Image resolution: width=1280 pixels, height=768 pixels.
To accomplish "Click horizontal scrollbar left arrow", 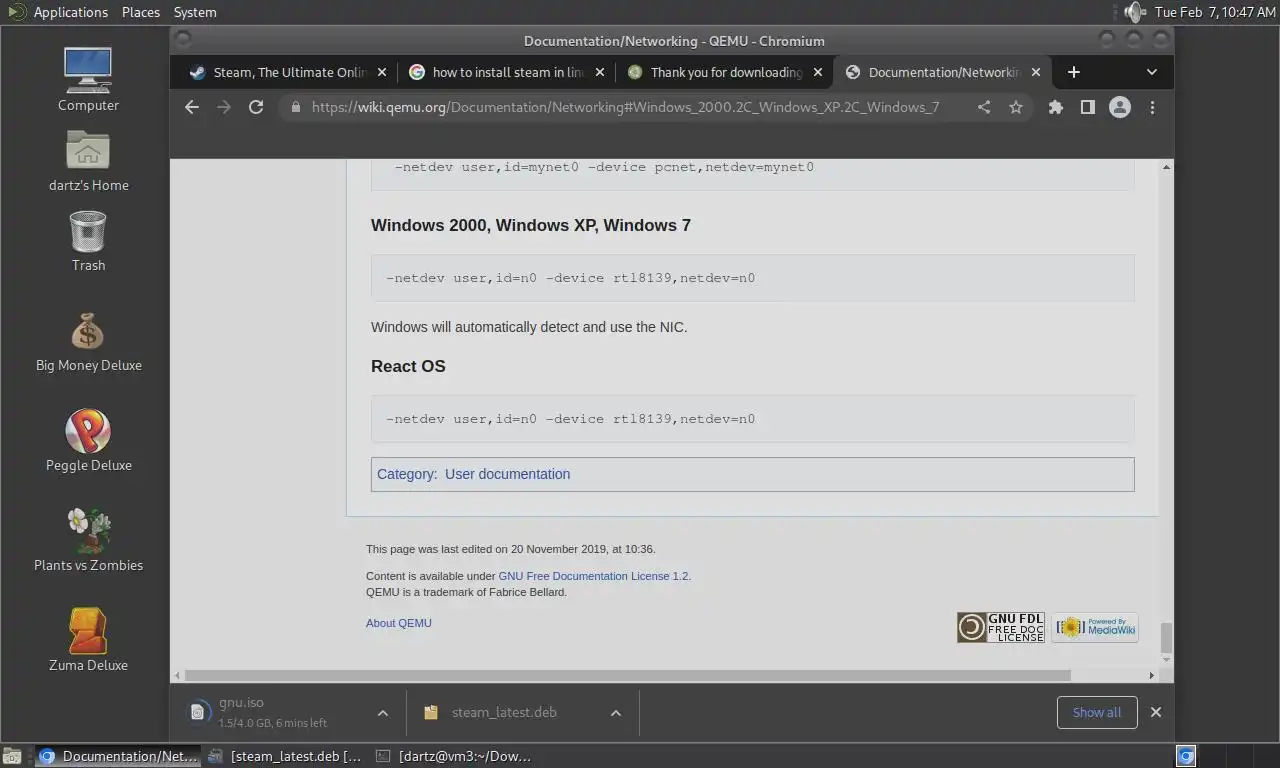I will (x=179, y=676).
